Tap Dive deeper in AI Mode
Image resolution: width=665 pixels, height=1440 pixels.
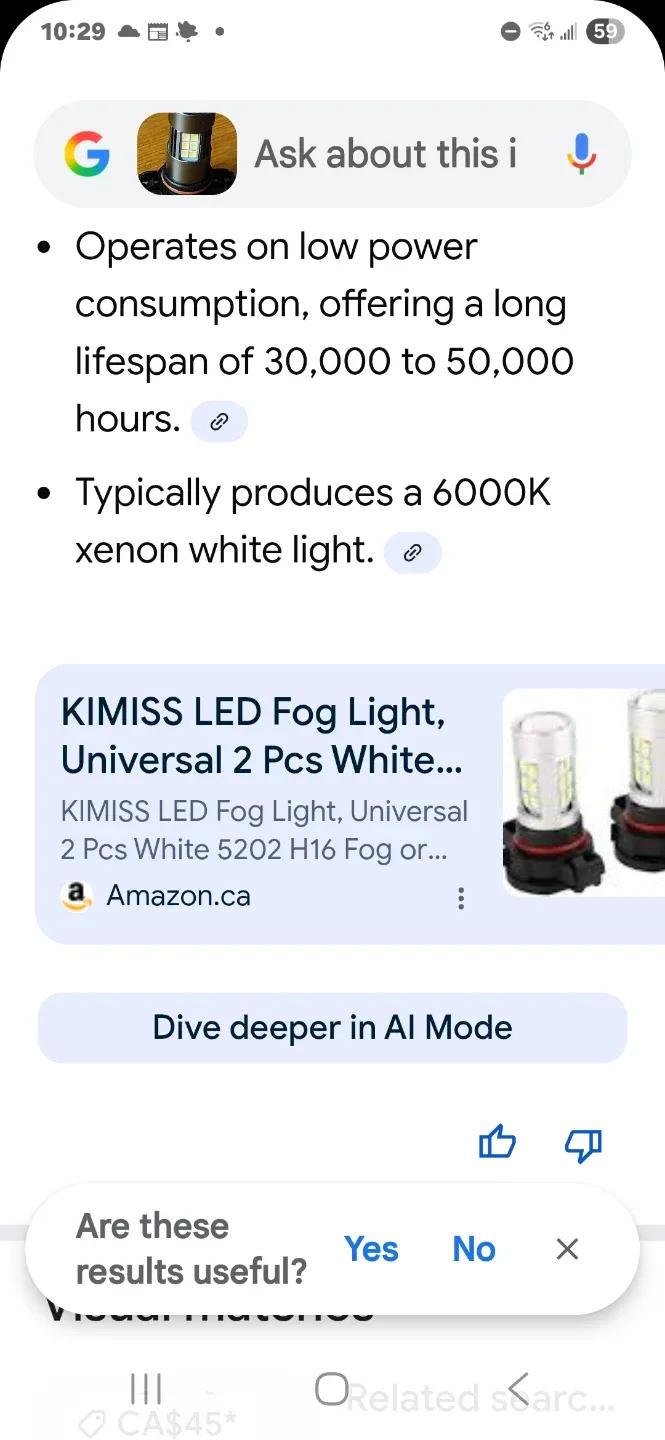[332, 1027]
